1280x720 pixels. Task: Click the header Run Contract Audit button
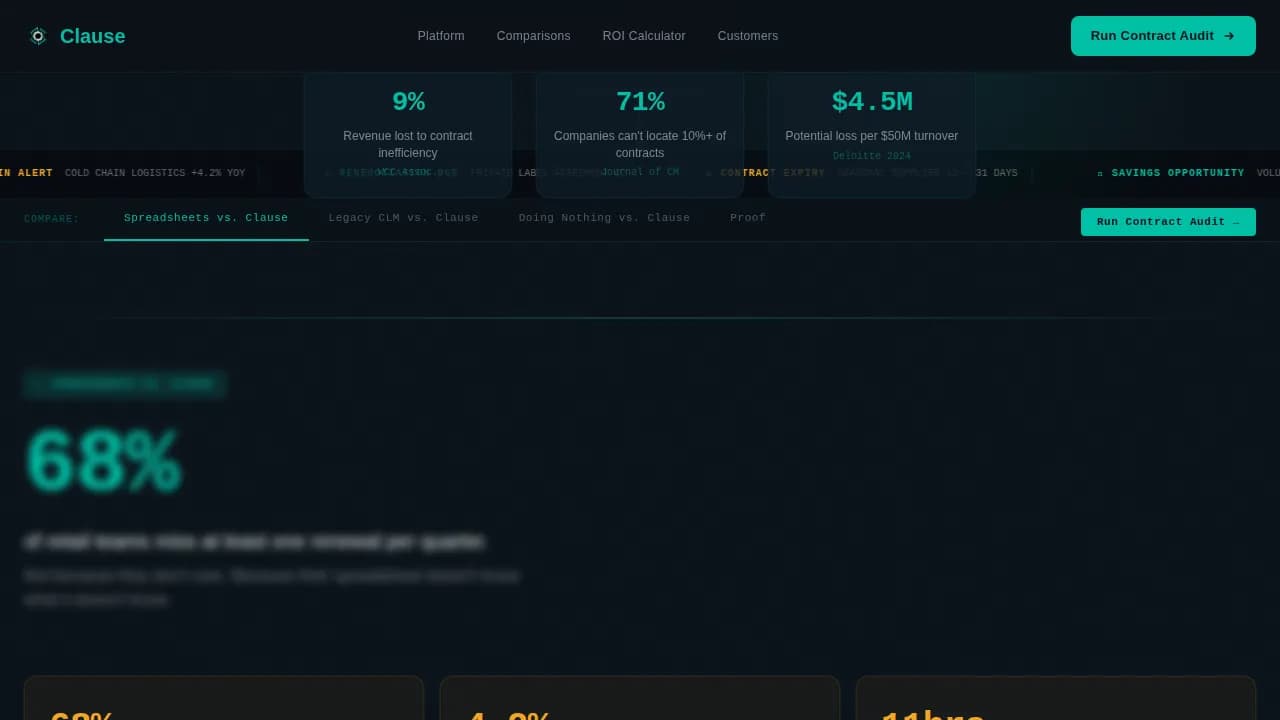(x=1163, y=36)
